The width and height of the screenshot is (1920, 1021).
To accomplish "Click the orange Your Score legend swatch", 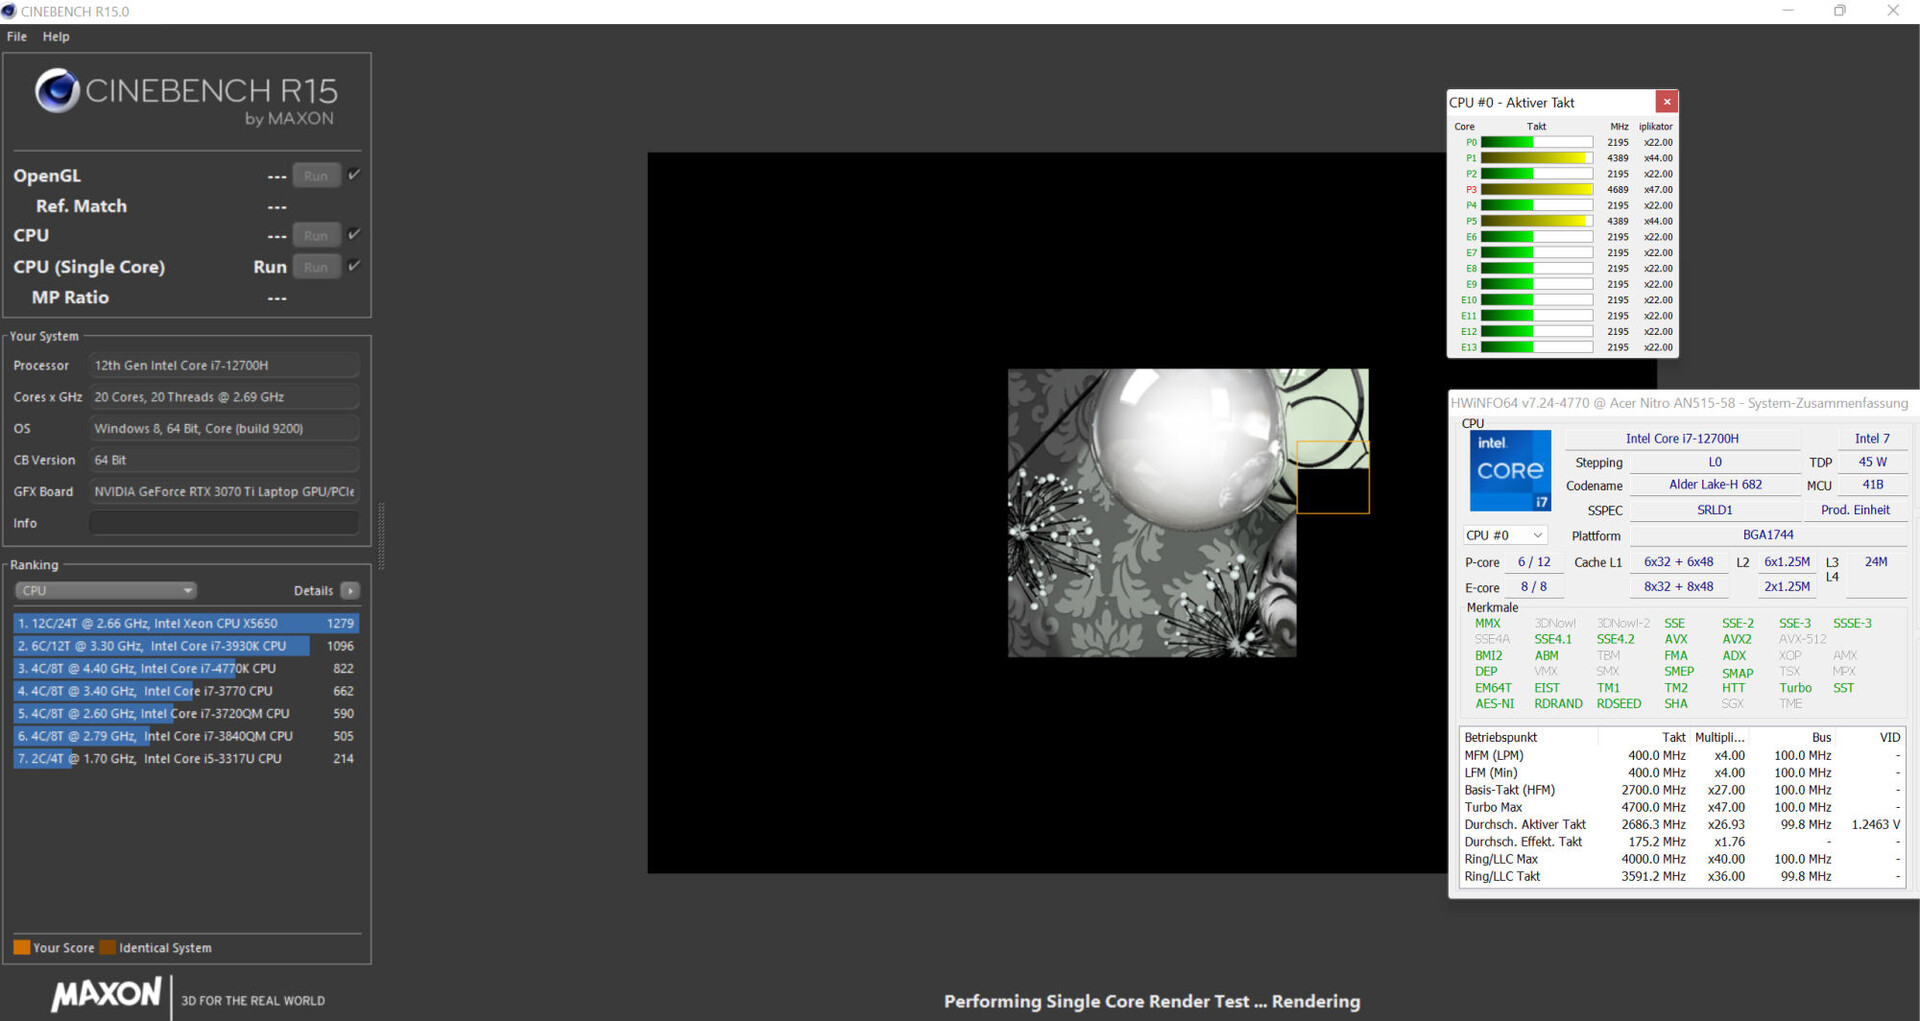I will pyautogui.click(x=21, y=947).
